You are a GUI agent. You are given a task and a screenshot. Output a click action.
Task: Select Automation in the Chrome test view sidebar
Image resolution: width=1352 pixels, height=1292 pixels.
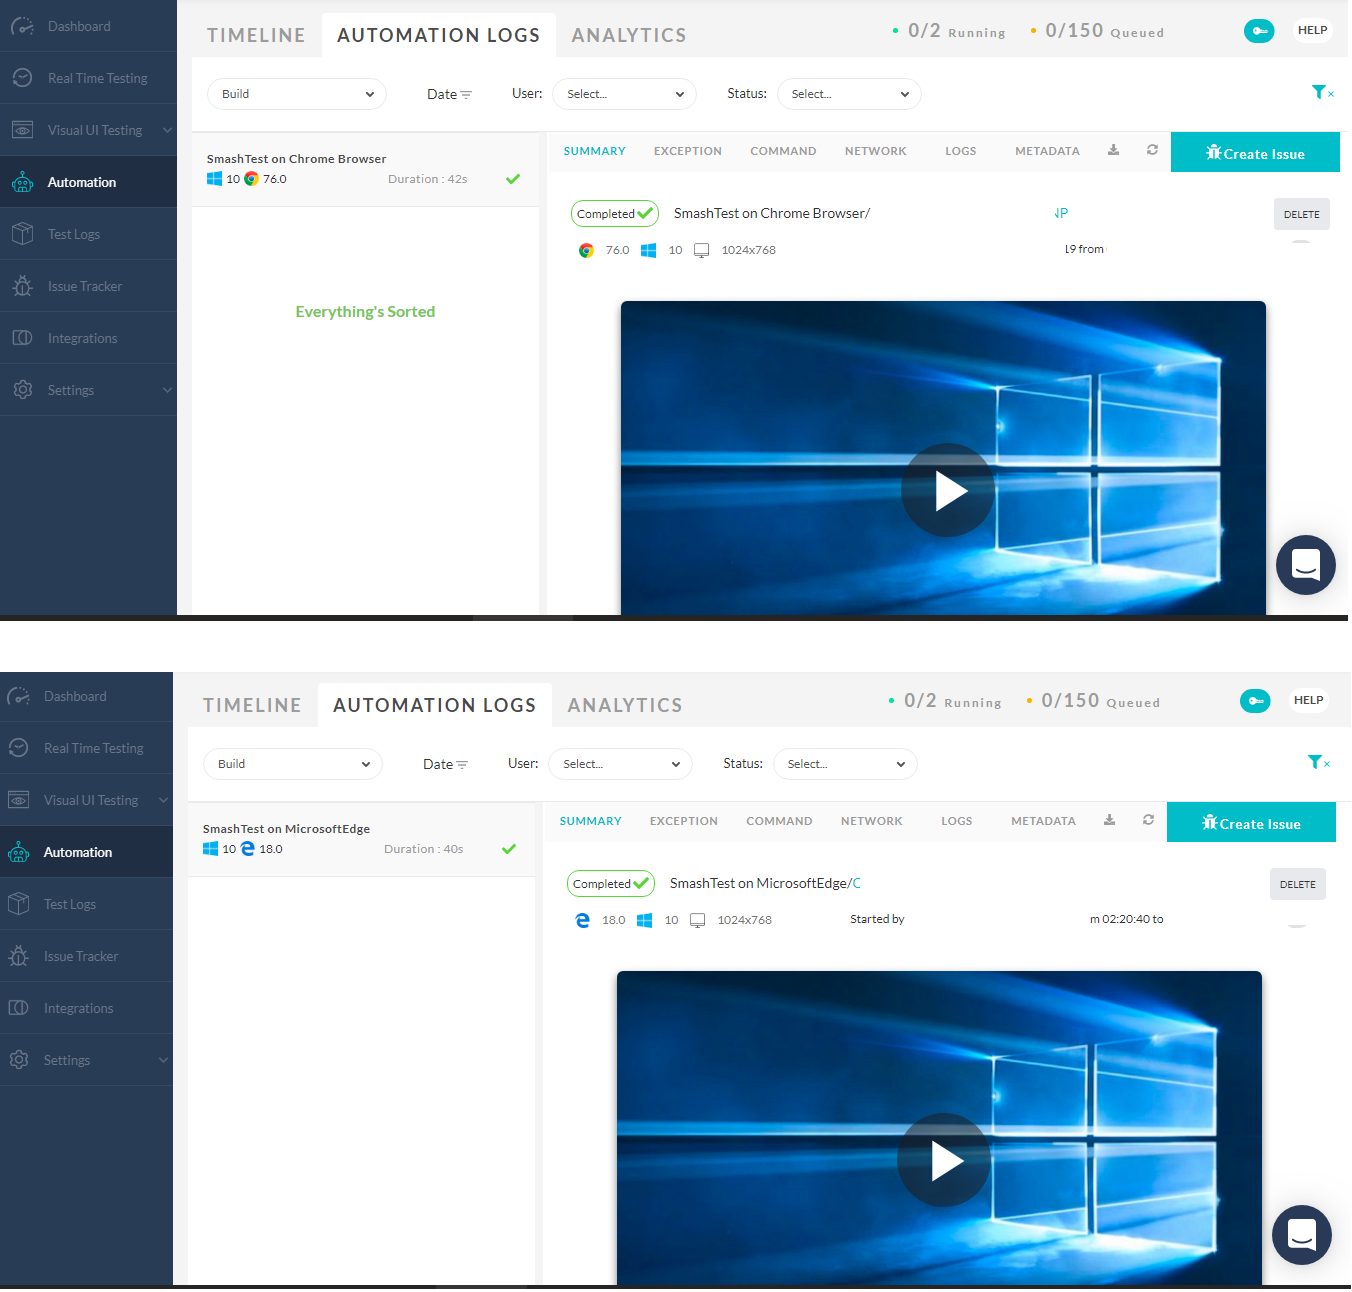point(88,182)
